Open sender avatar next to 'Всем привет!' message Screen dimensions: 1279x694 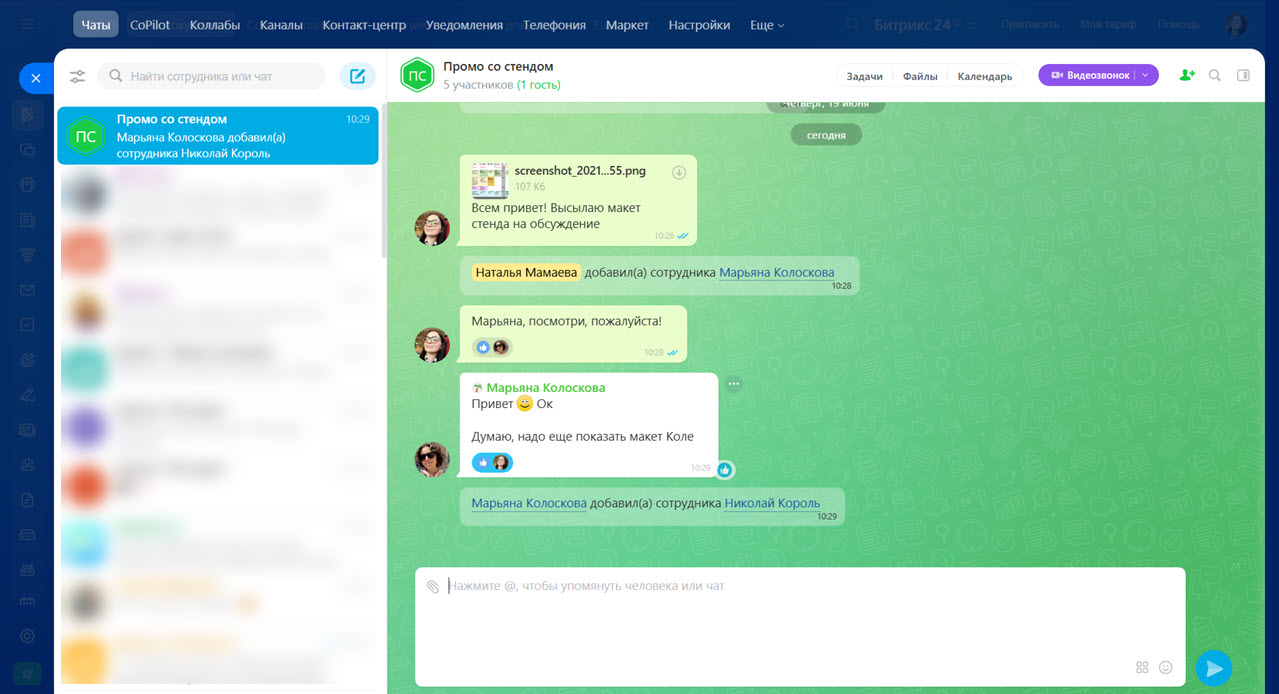pyautogui.click(x=432, y=228)
